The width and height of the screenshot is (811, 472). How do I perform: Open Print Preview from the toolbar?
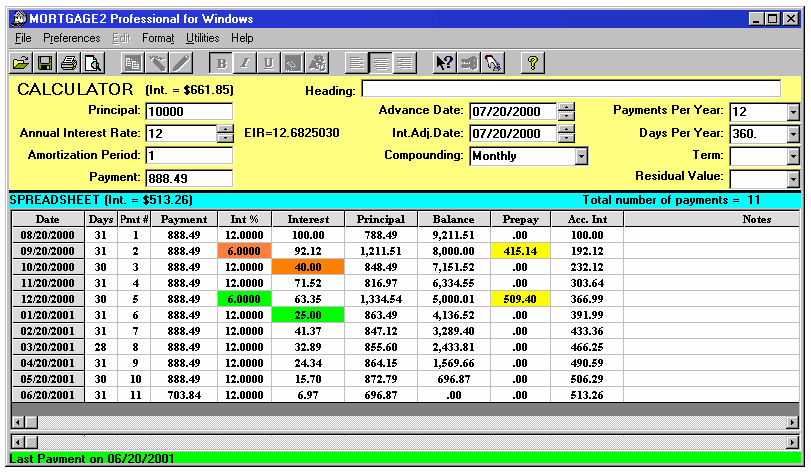(92, 63)
